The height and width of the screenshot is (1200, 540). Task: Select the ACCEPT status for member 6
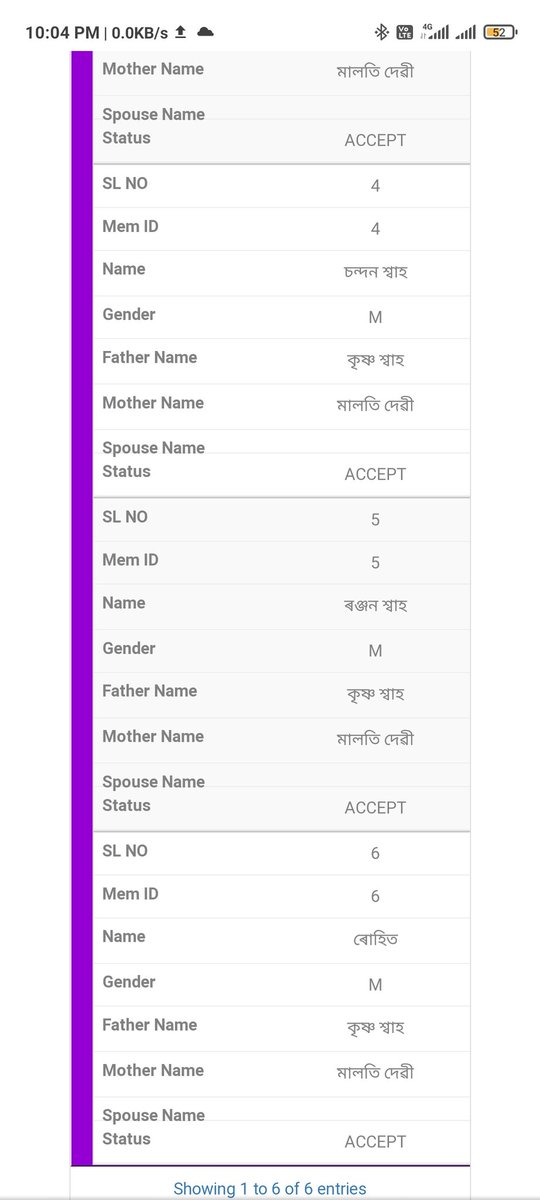coord(375,1142)
